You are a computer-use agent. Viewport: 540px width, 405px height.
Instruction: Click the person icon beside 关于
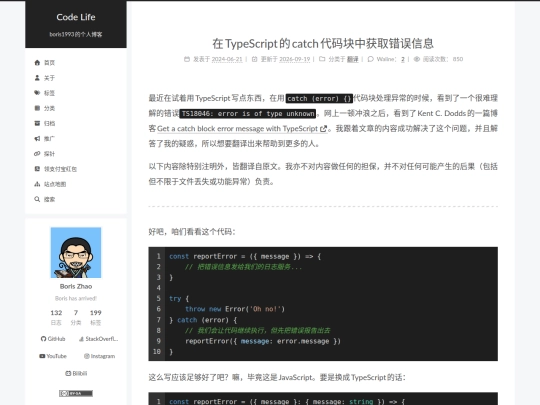click(x=37, y=78)
